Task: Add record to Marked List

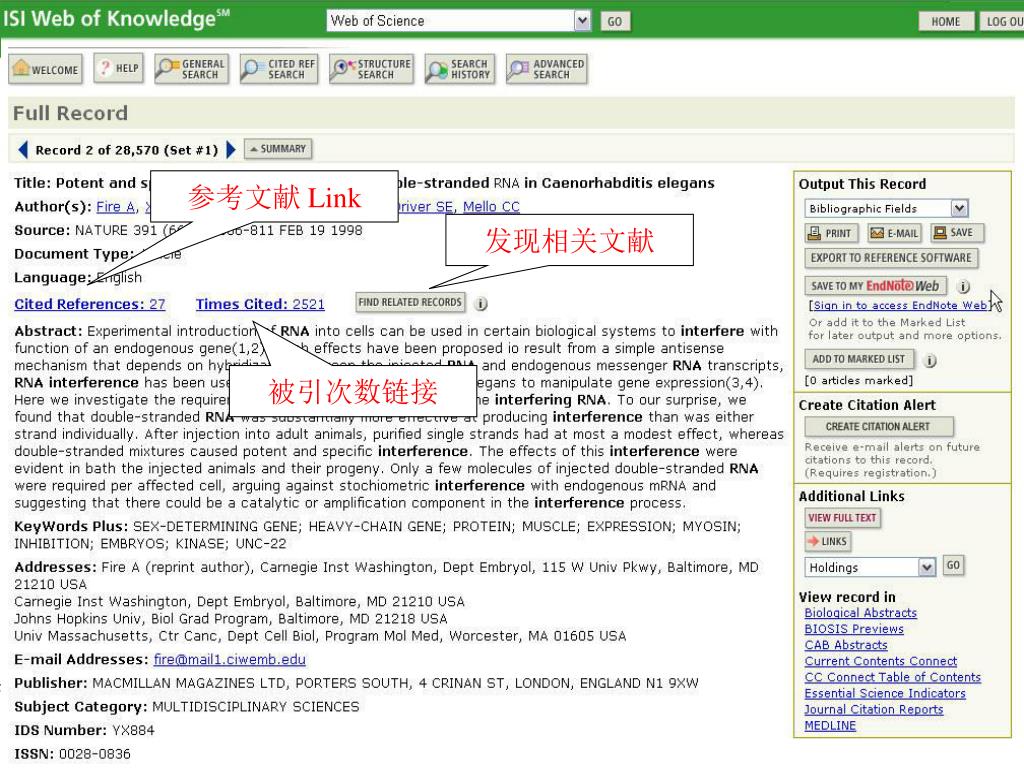Action: point(859,359)
